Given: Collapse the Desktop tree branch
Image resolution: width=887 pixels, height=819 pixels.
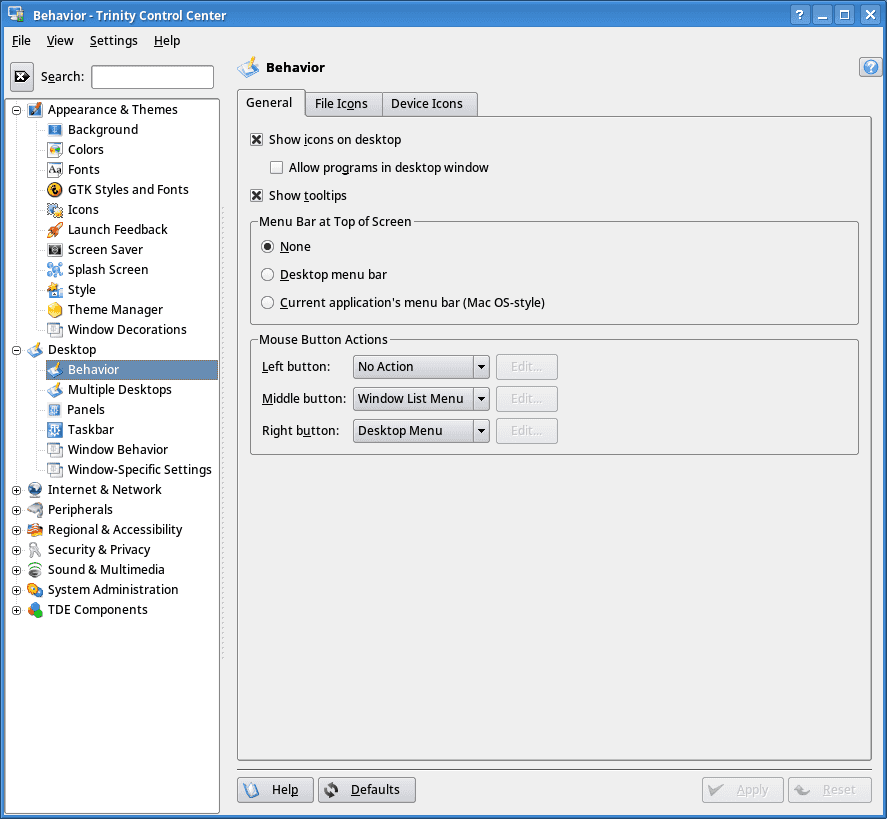Looking at the screenshot, I should pos(17,350).
